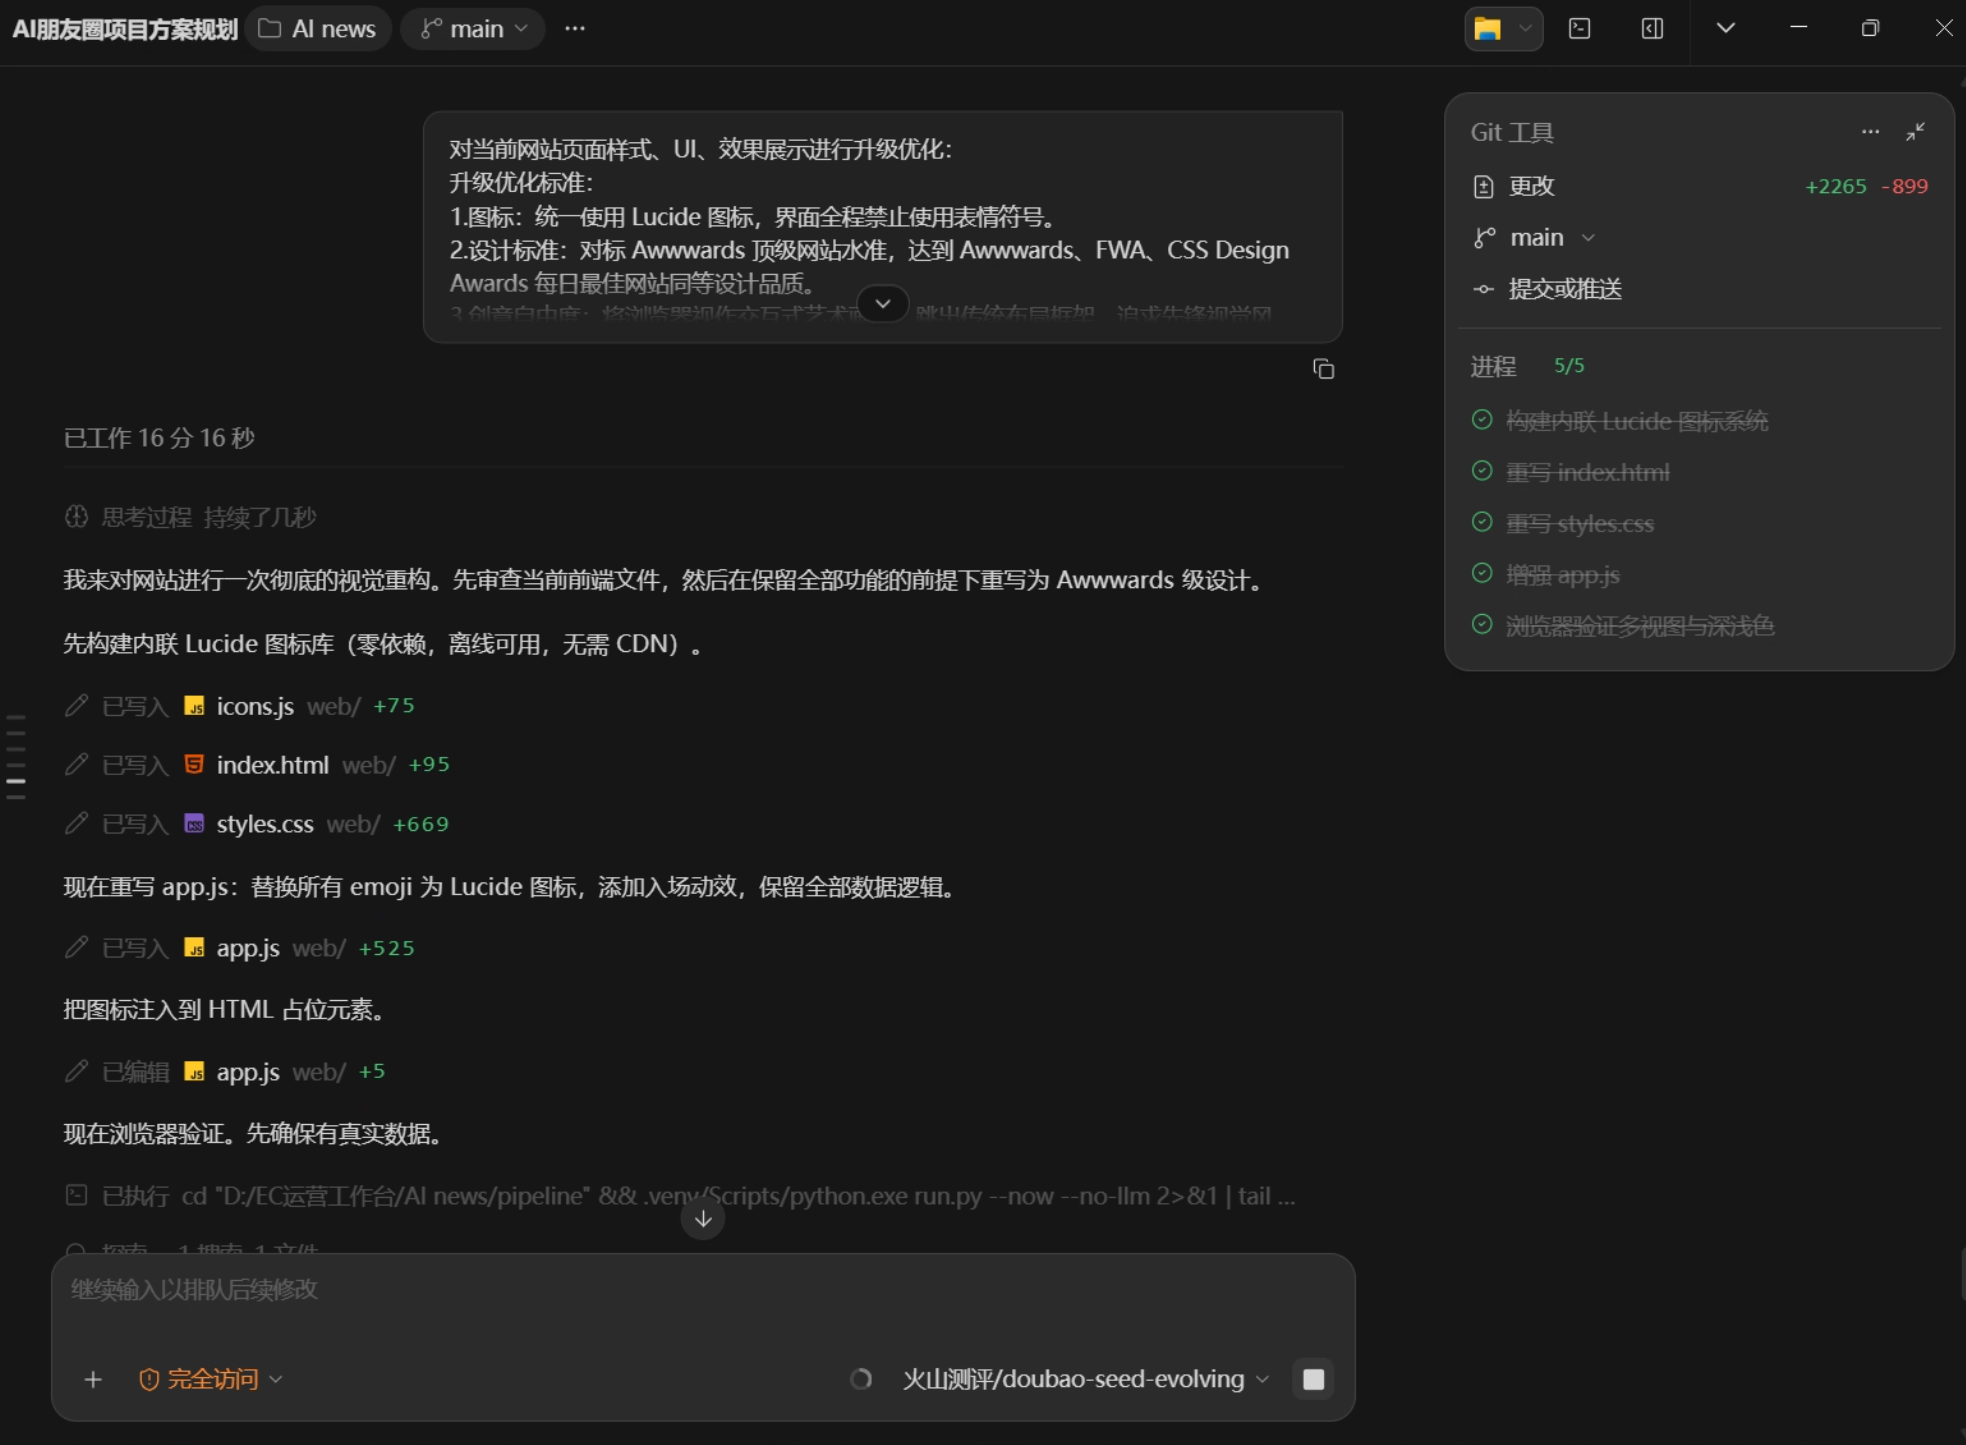Open edited app.js with +5

point(248,1072)
